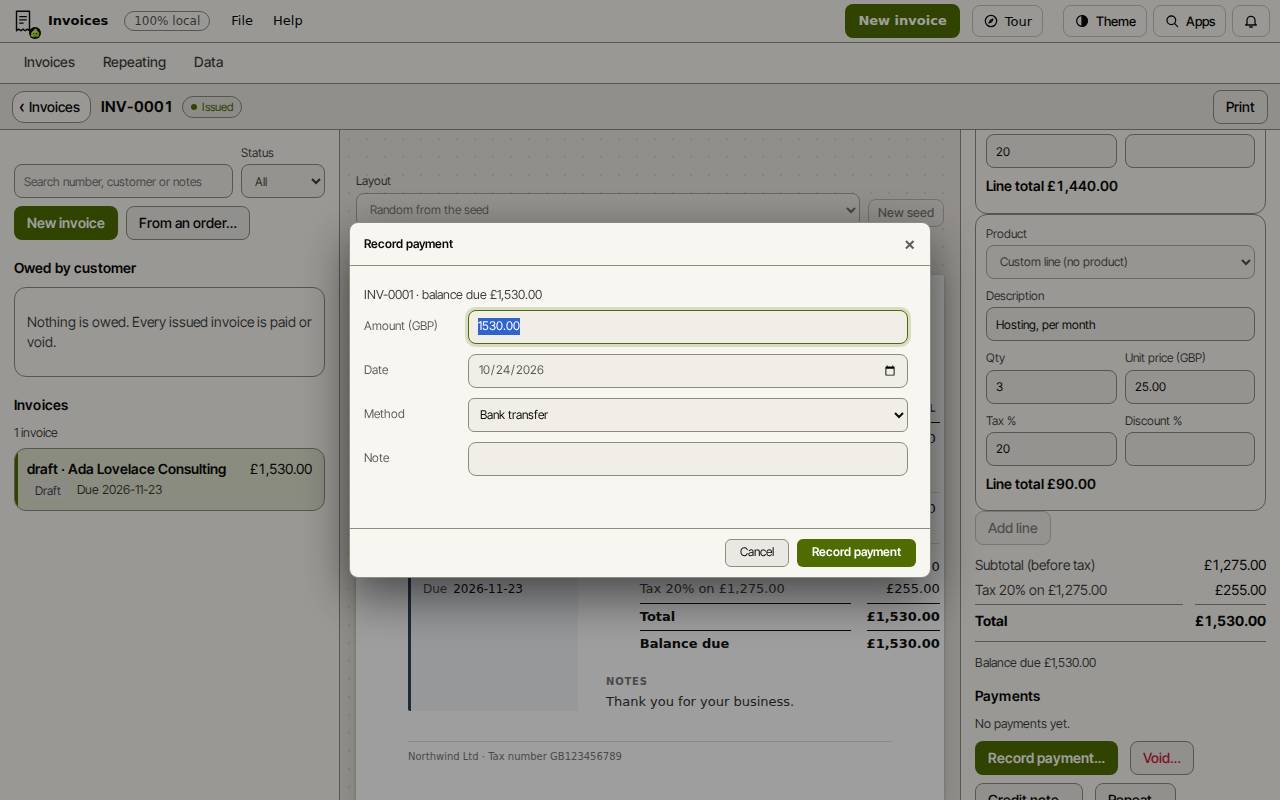
Task: Switch to the Data tab
Action: point(208,62)
